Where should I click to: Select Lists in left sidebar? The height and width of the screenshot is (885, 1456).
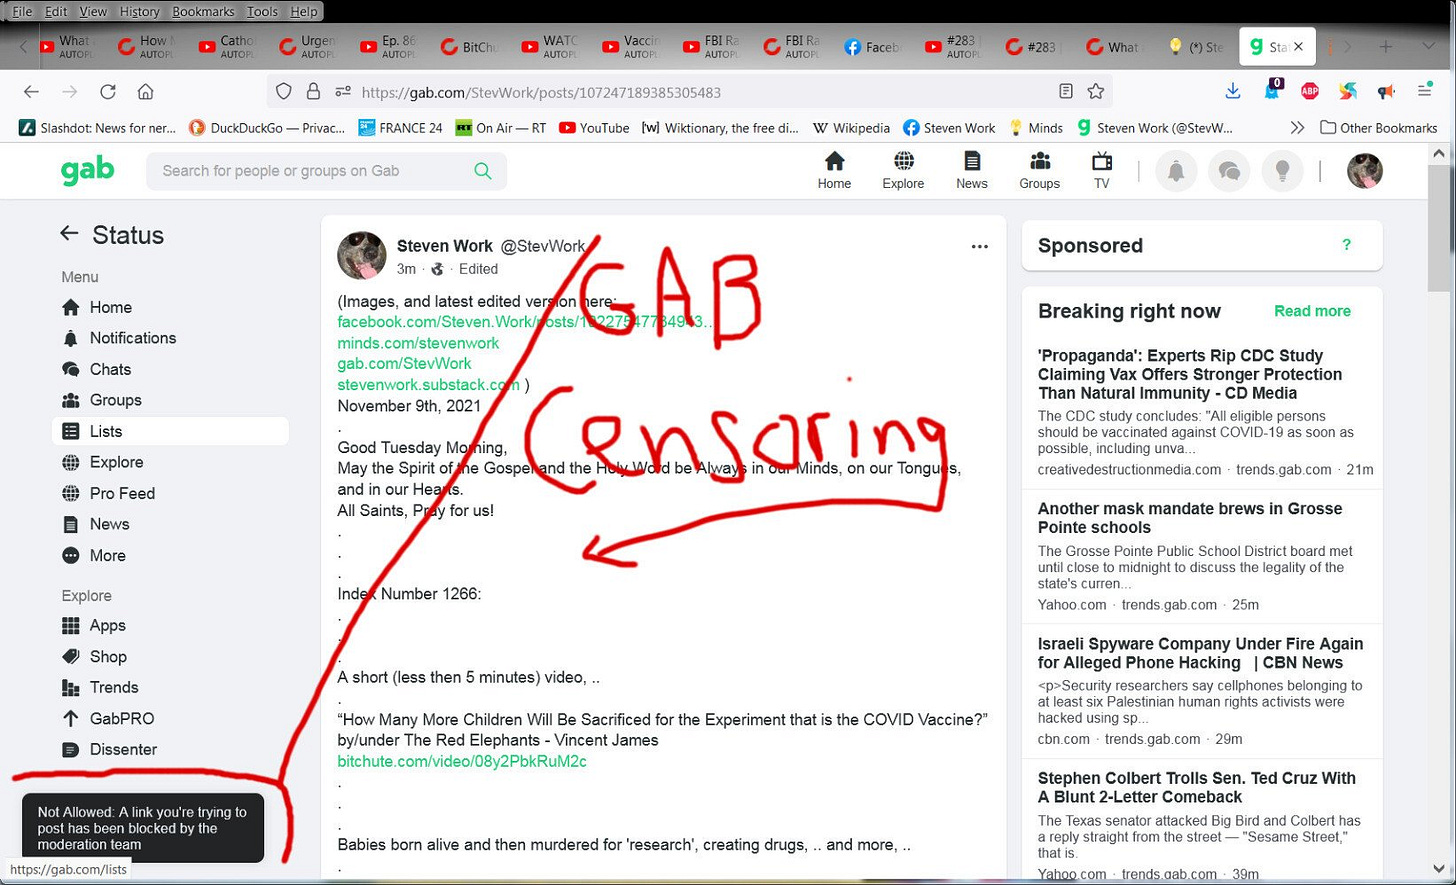[x=170, y=431]
